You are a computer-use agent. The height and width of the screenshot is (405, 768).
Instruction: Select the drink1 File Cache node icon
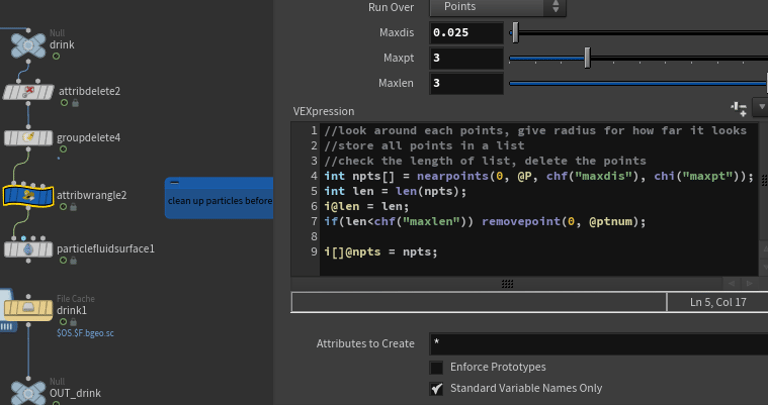pos(28,309)
